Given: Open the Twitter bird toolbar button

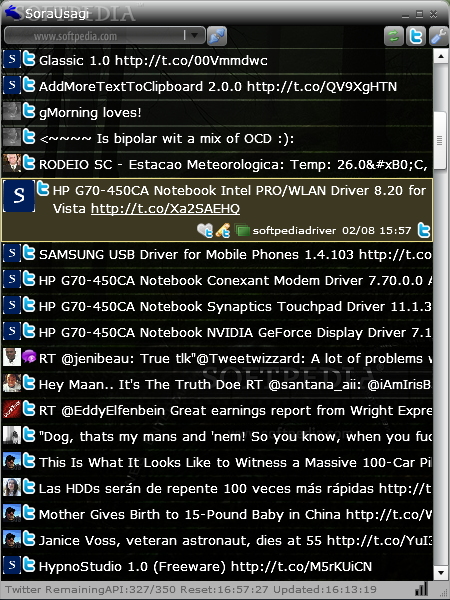Looking at the screenshot, I should [x=416, y=36].
